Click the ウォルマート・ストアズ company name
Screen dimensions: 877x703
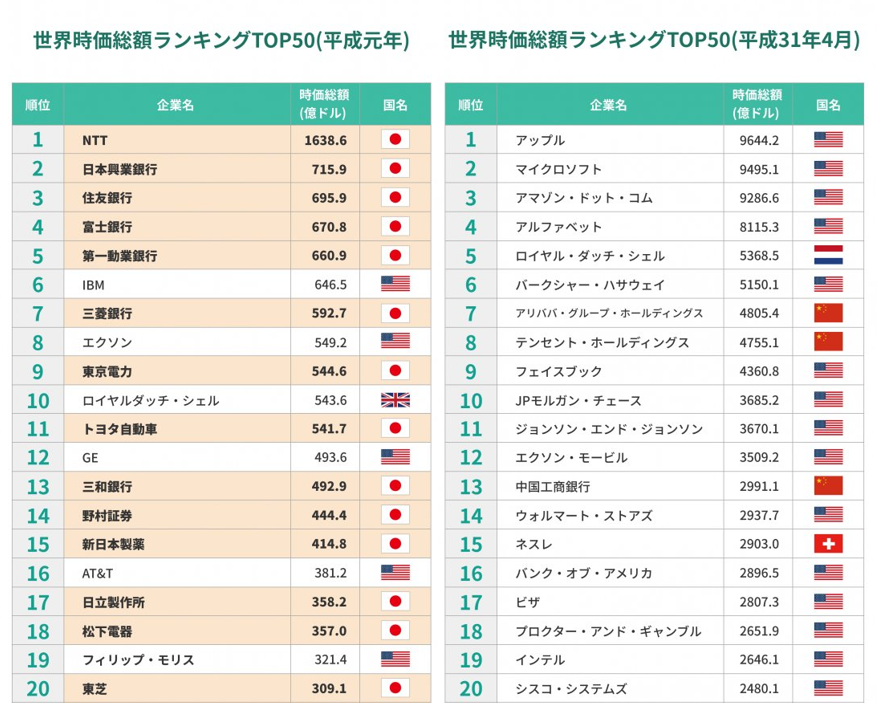pos(584,516)
